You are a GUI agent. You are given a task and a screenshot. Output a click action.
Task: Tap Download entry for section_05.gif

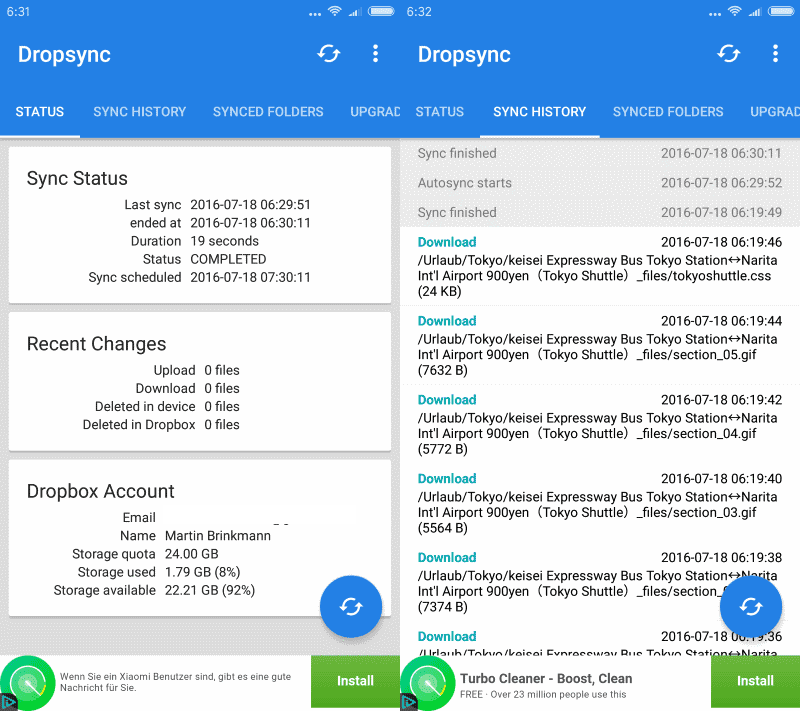(x=599, y=345)
